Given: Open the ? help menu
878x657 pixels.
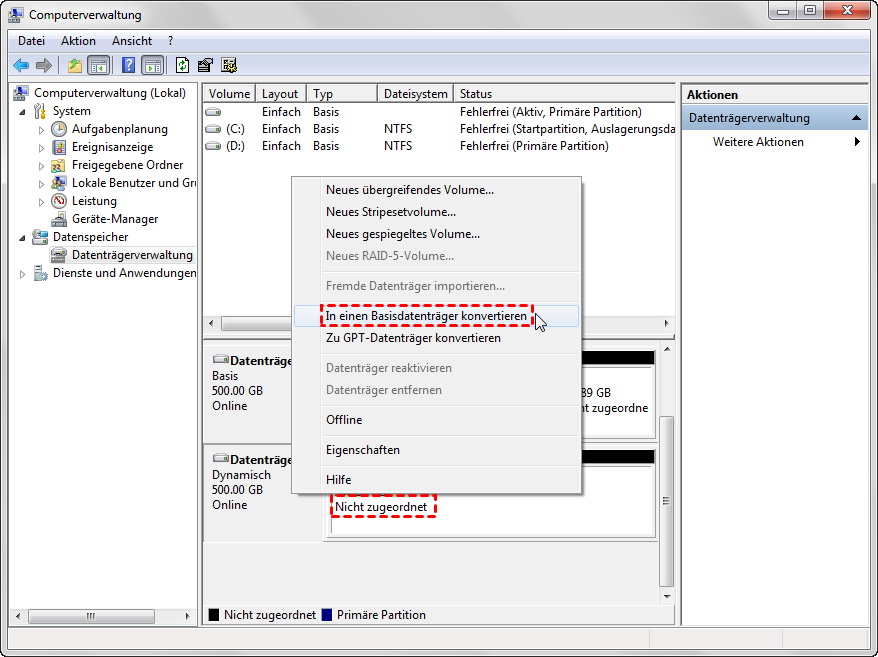Looking at the screenshot, I should coord(170,41).
